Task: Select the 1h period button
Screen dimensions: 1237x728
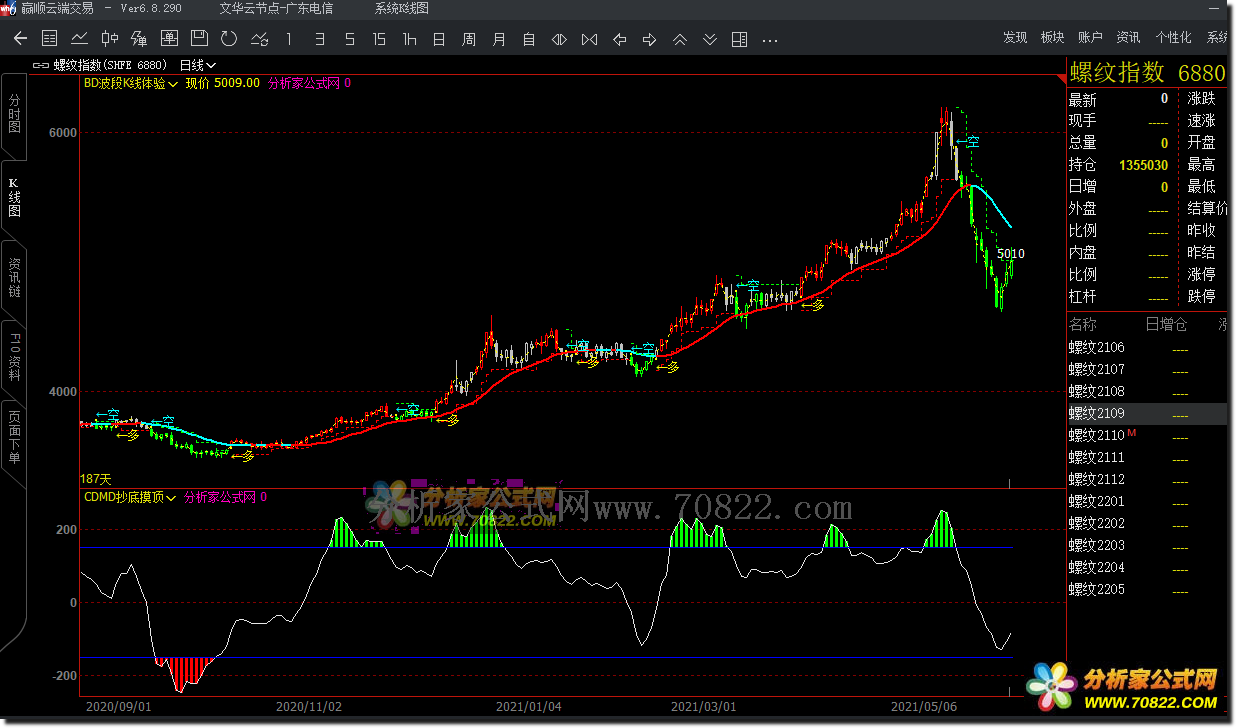Action: click(409, 39)
